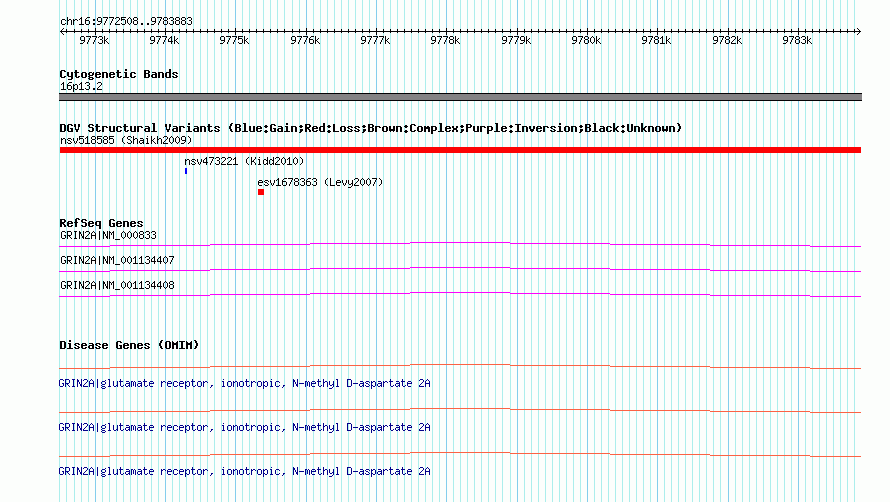This screenshot has width=890, height=502.
Task: Click the GRIN2A|NM_001134408 transcript label
Action: [117, 285]
